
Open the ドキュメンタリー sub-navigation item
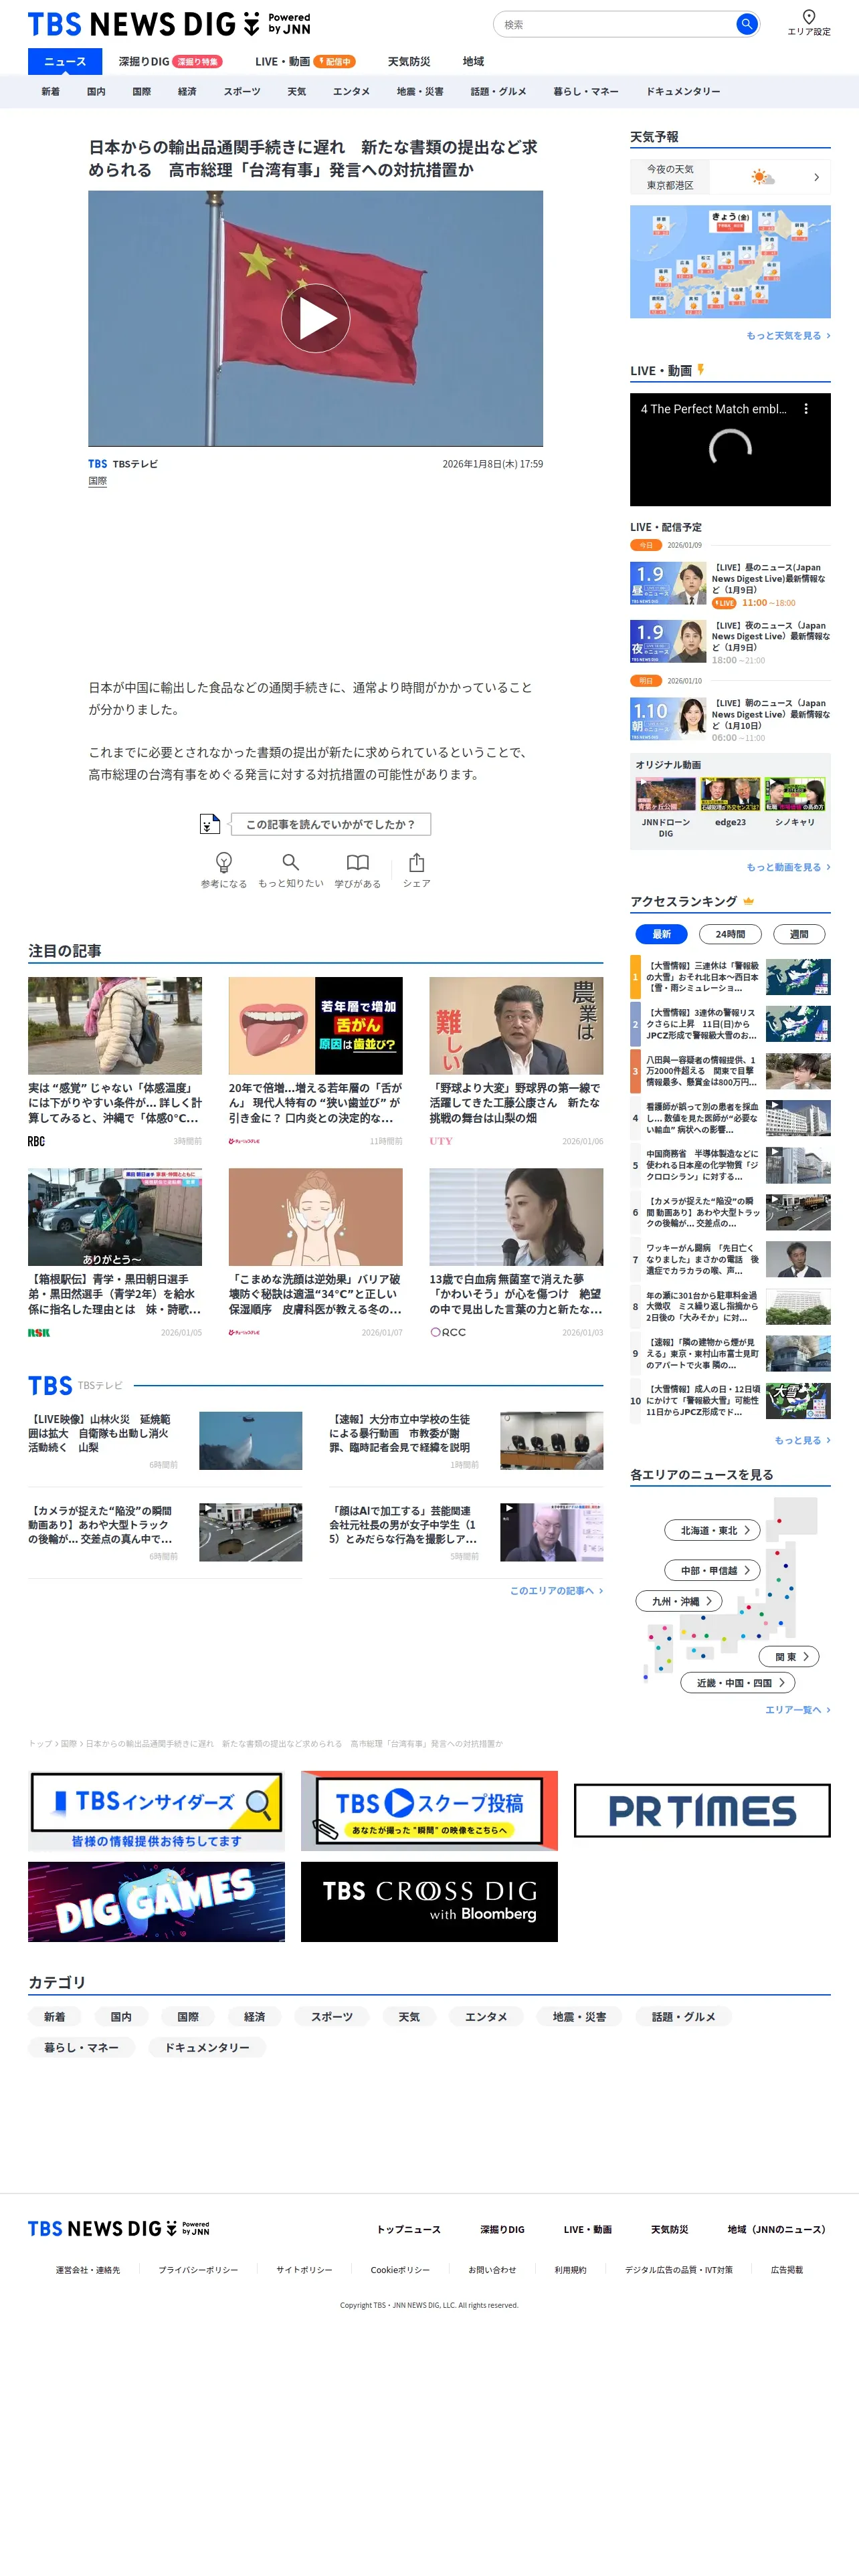683,91
